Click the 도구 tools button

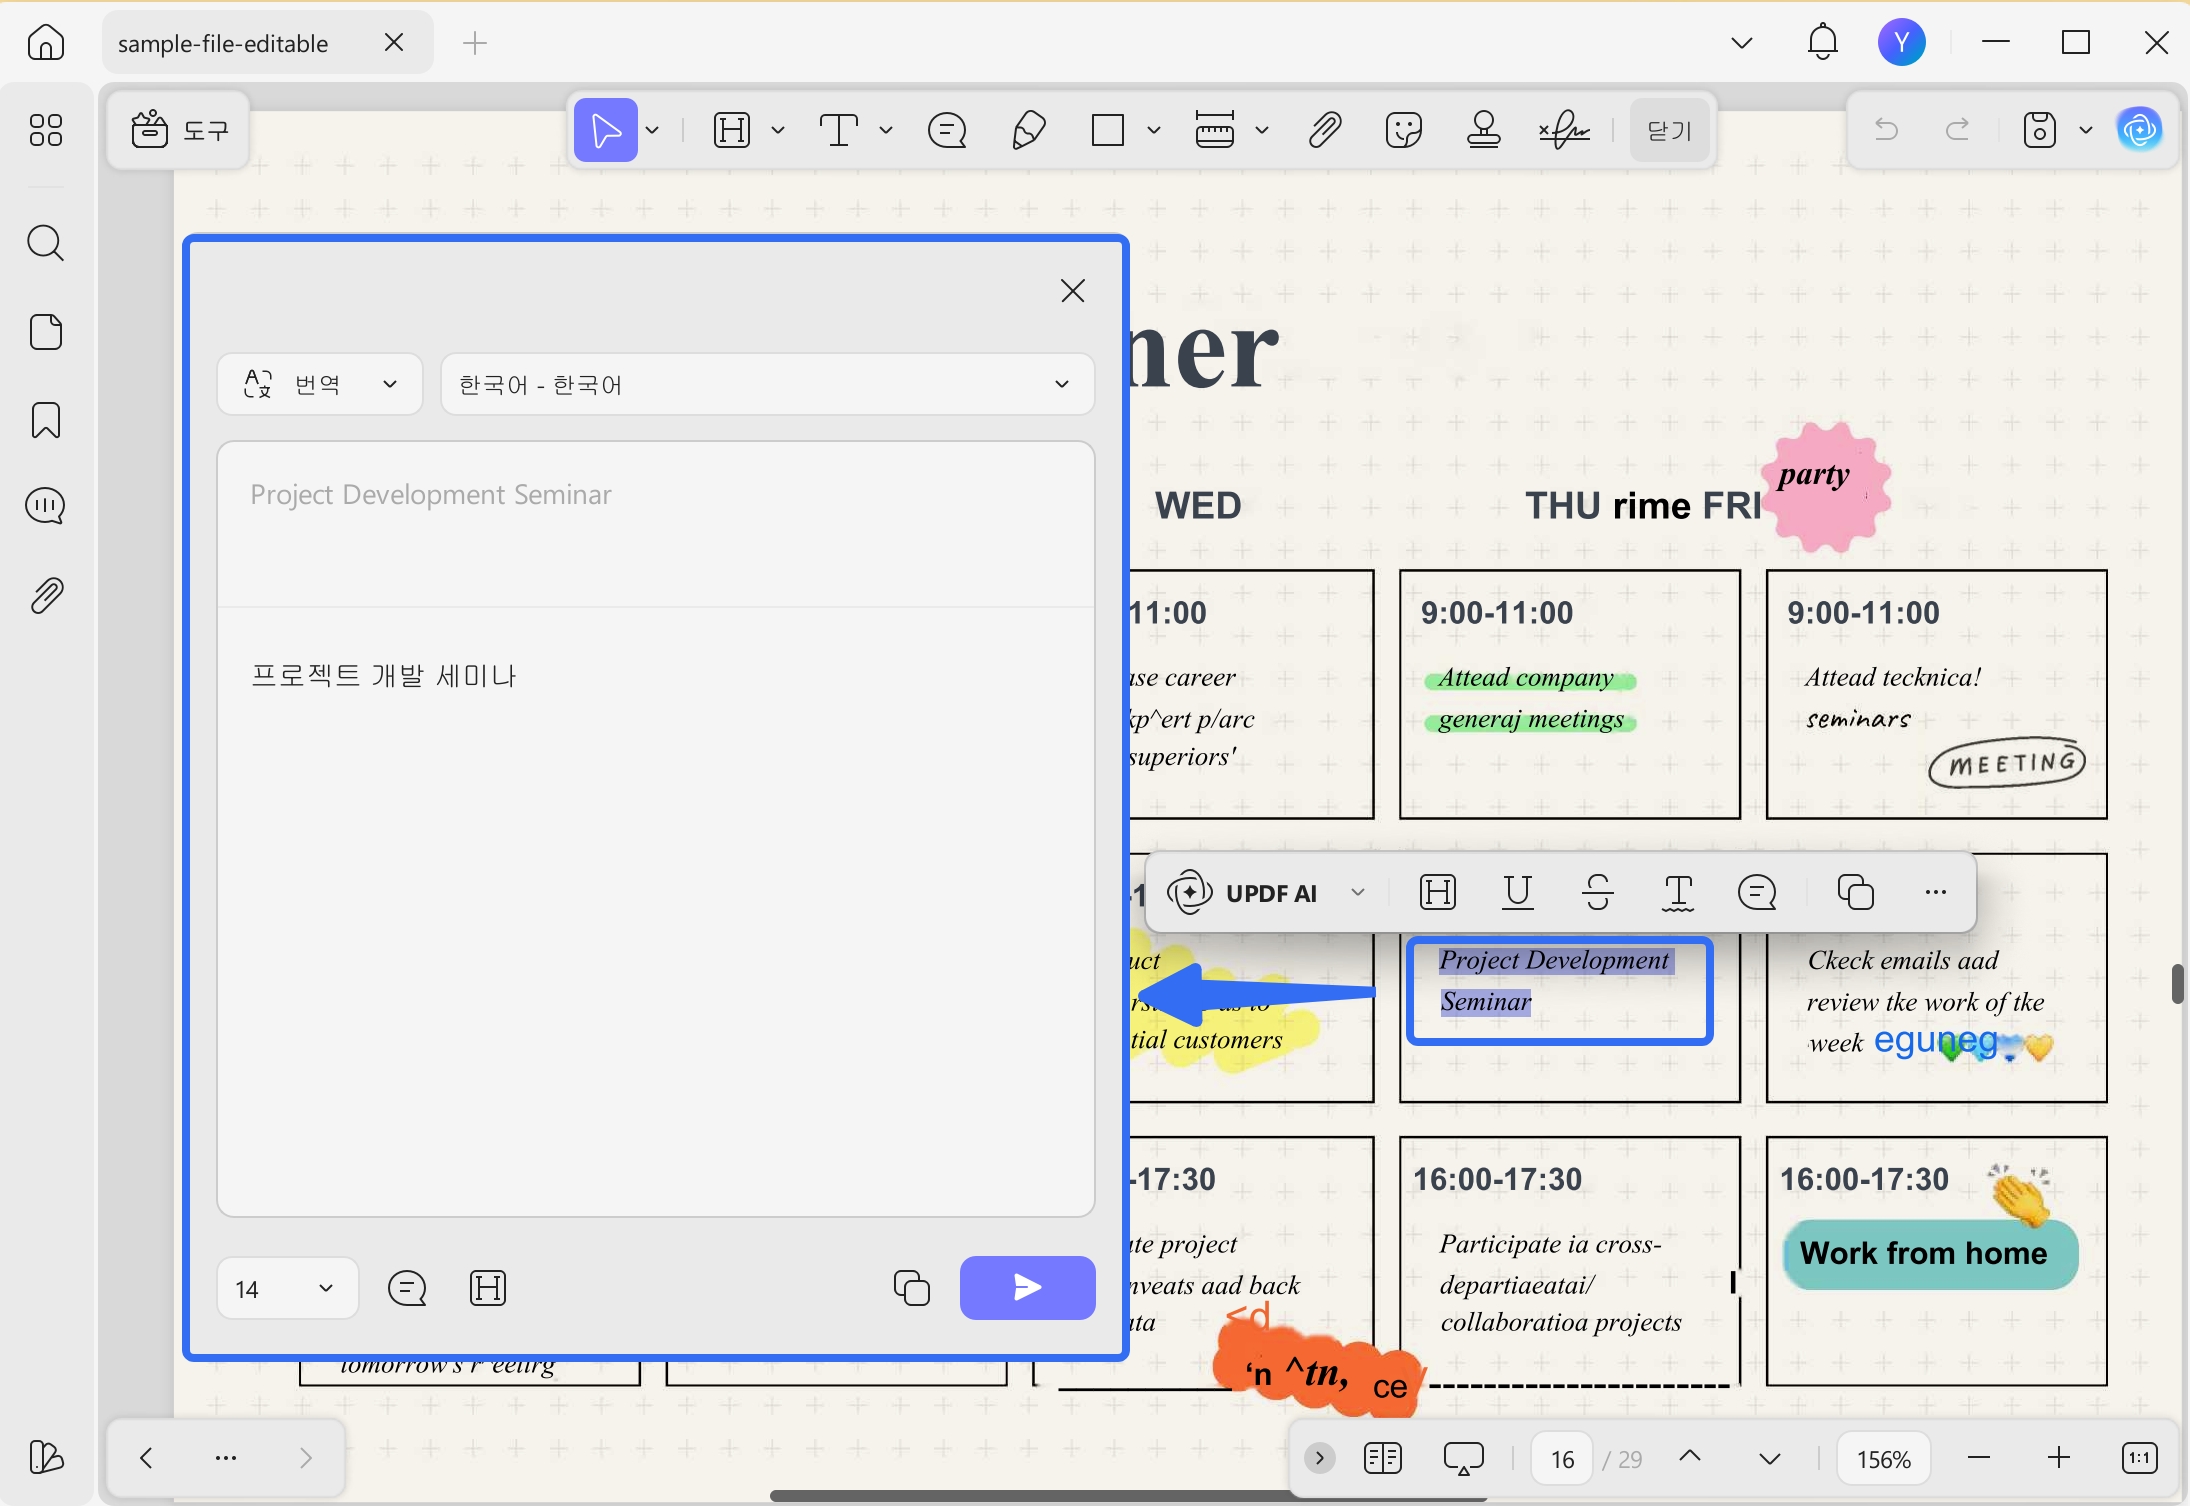(180, 130)
